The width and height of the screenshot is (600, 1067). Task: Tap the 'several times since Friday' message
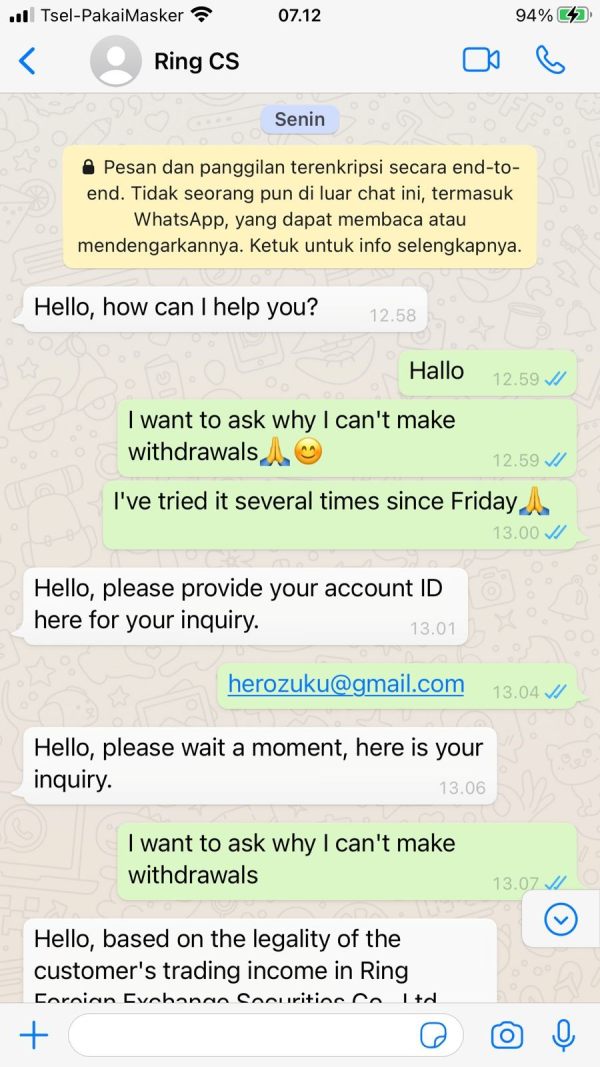click(x=339, y=514)
